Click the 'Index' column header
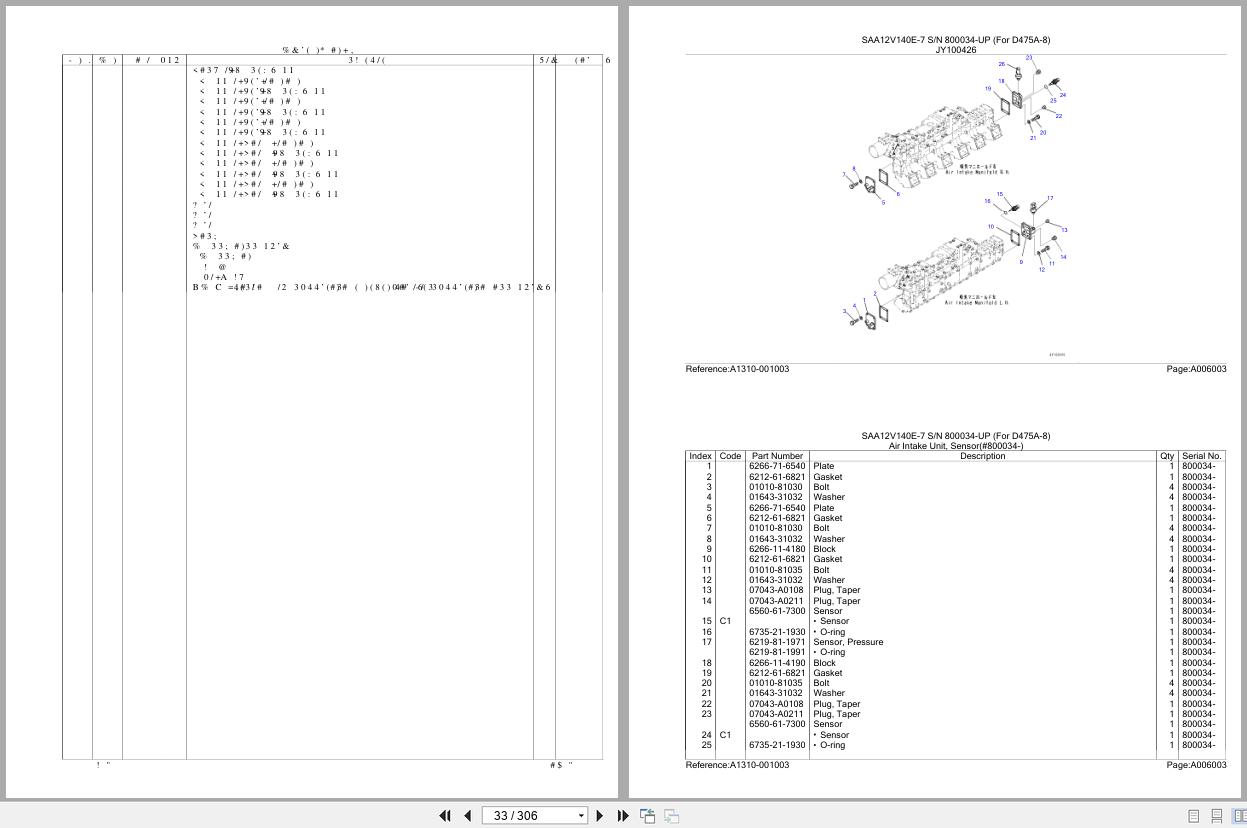1247x828 pixels. pyautogui.click(x=700, y=456)
